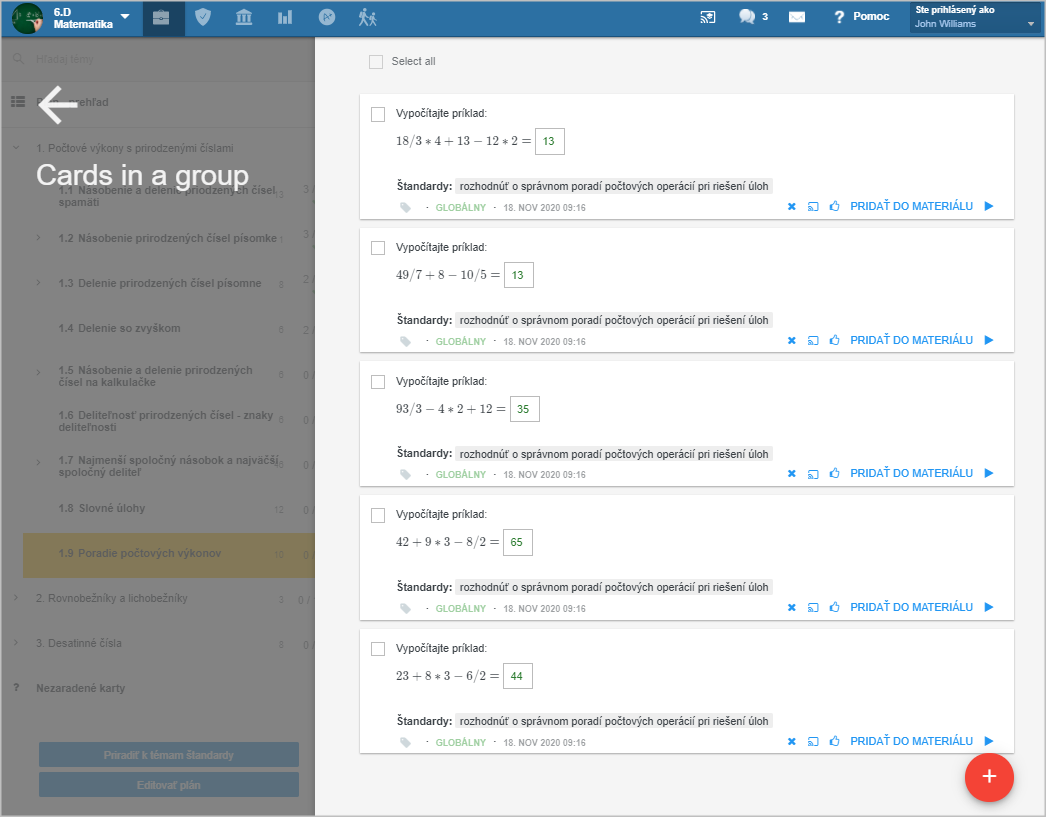Remove card 49/7+8-10/5 with the X icon
This screenshot has height=817, width=1046.
pos(792,341)
